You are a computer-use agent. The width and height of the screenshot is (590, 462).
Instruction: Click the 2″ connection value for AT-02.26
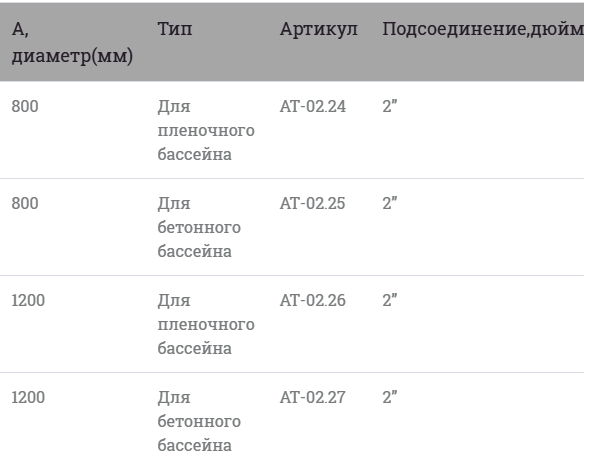tap(390, 300)
